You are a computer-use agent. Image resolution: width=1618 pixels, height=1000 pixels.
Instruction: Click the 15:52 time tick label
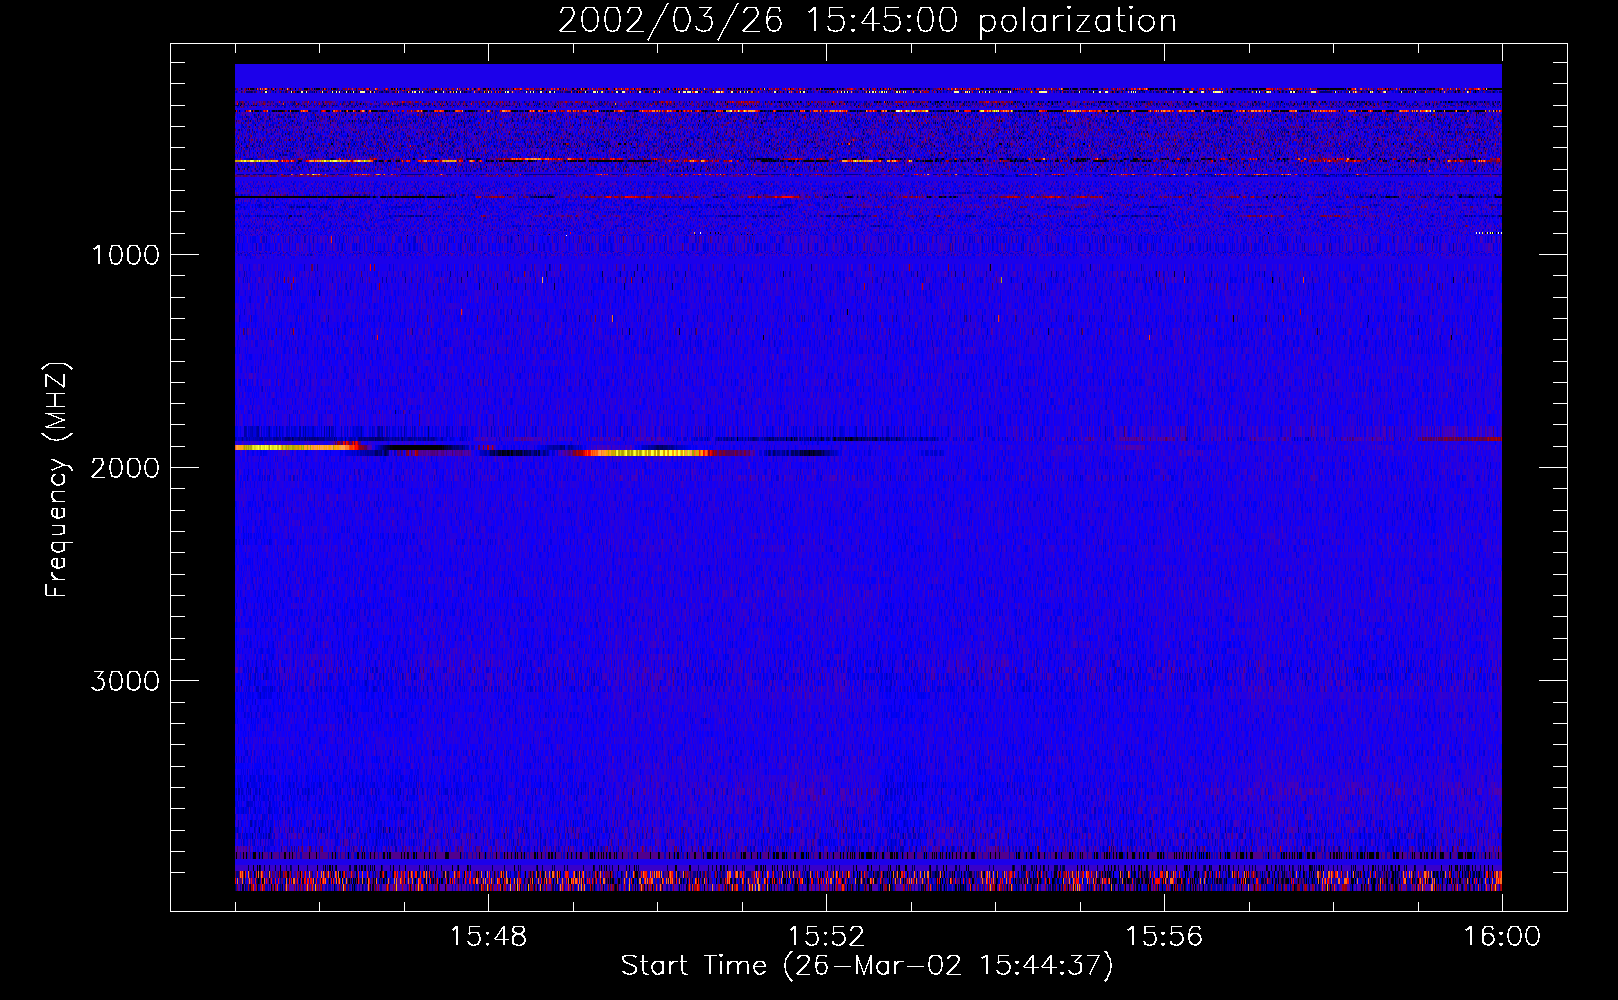click(x=826, y=937)
